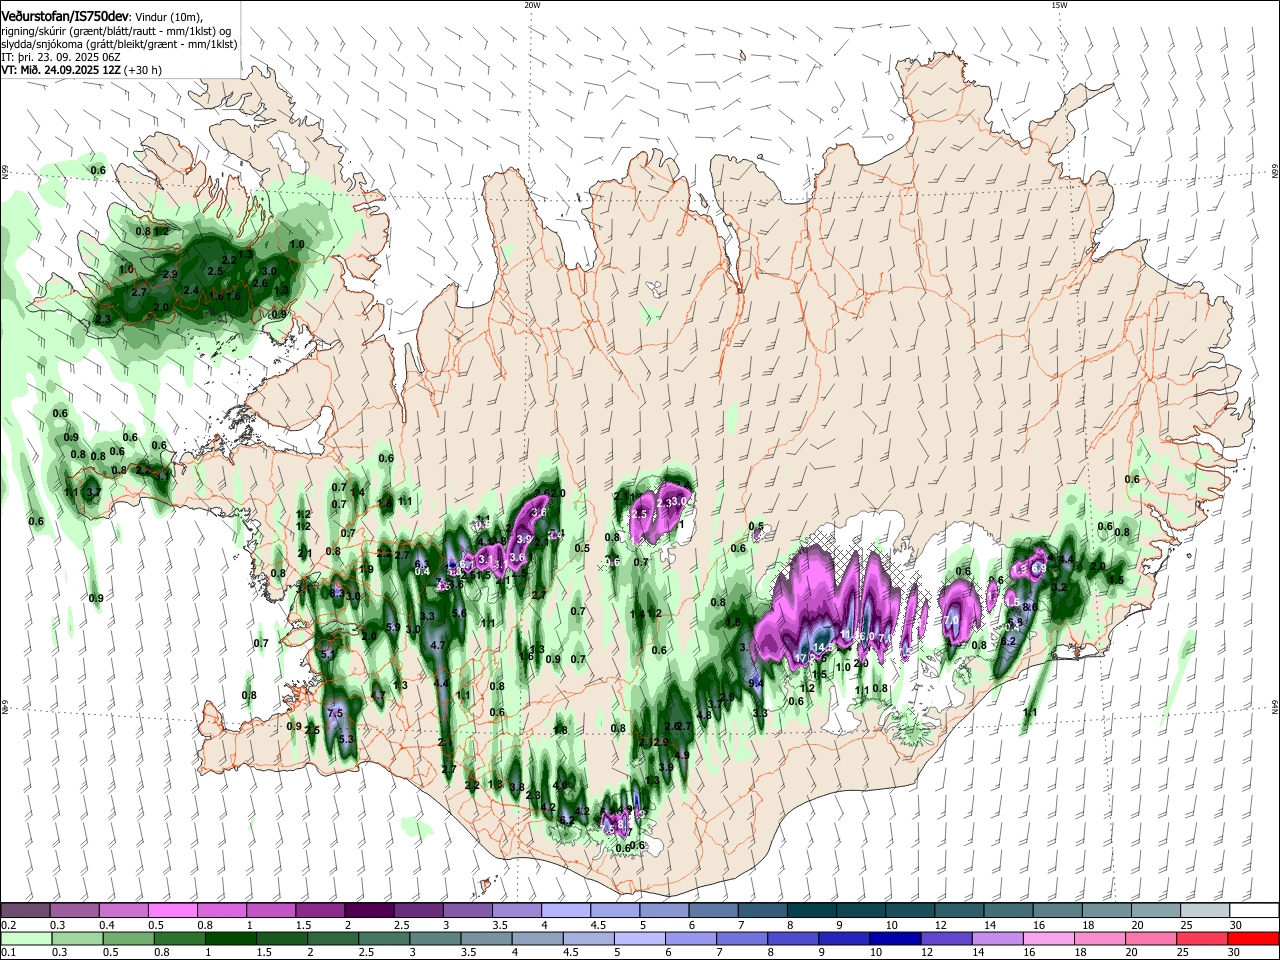This screenshot has width=1280, height=960.
Task: Click the darkest purple 2–2.5 snow legend swatch
Action: (369, 910)
